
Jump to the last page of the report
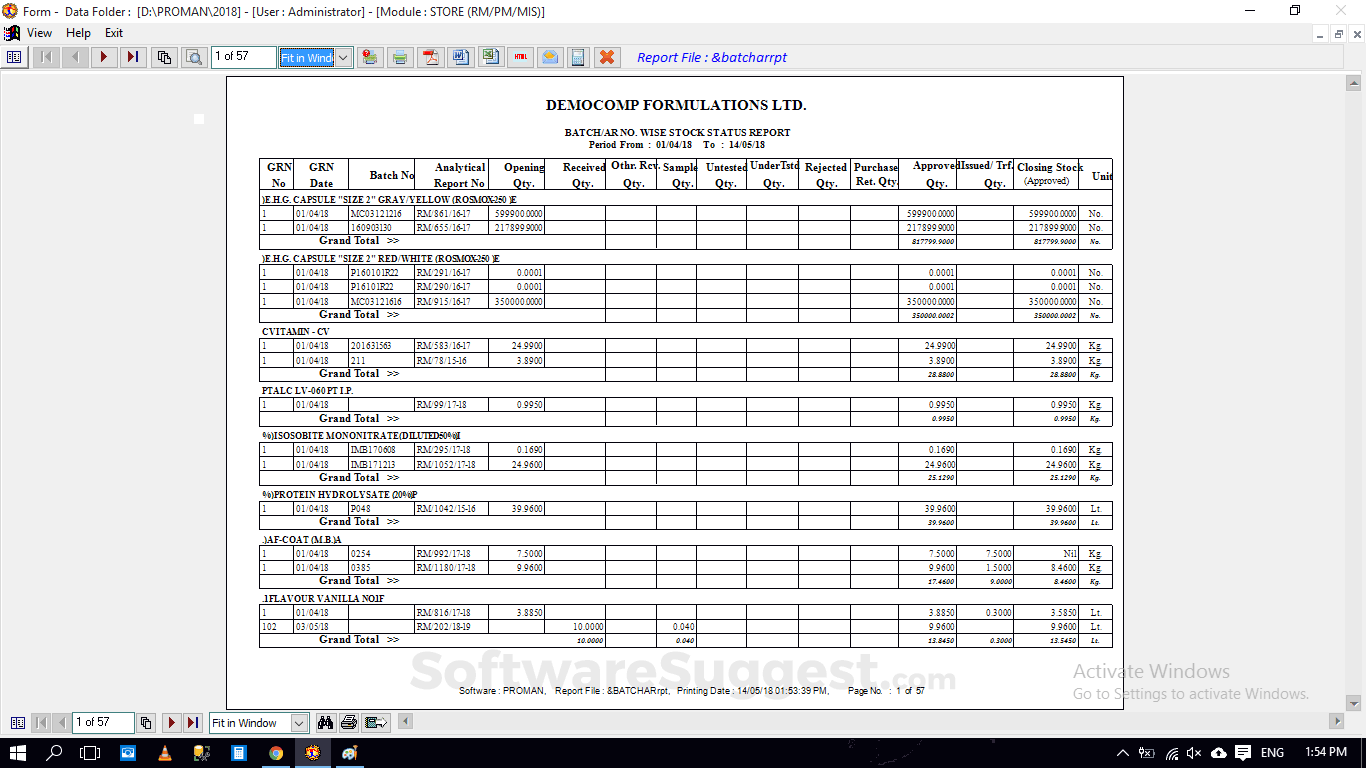click(x=131, y=57)
